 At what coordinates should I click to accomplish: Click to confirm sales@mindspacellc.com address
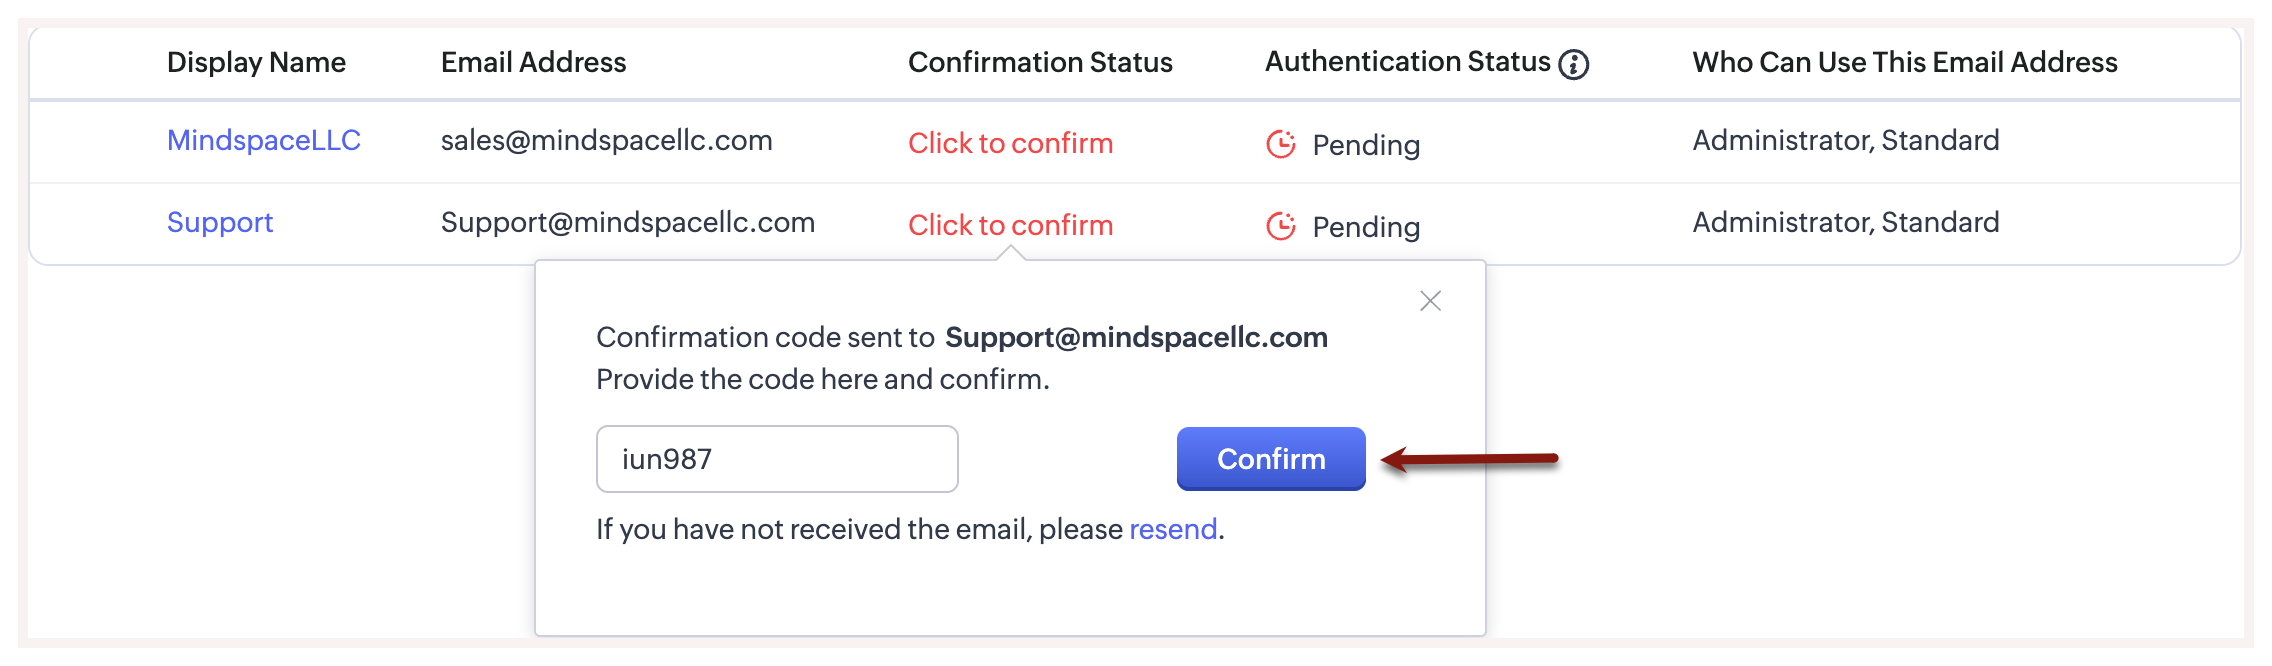(1010, 143)
